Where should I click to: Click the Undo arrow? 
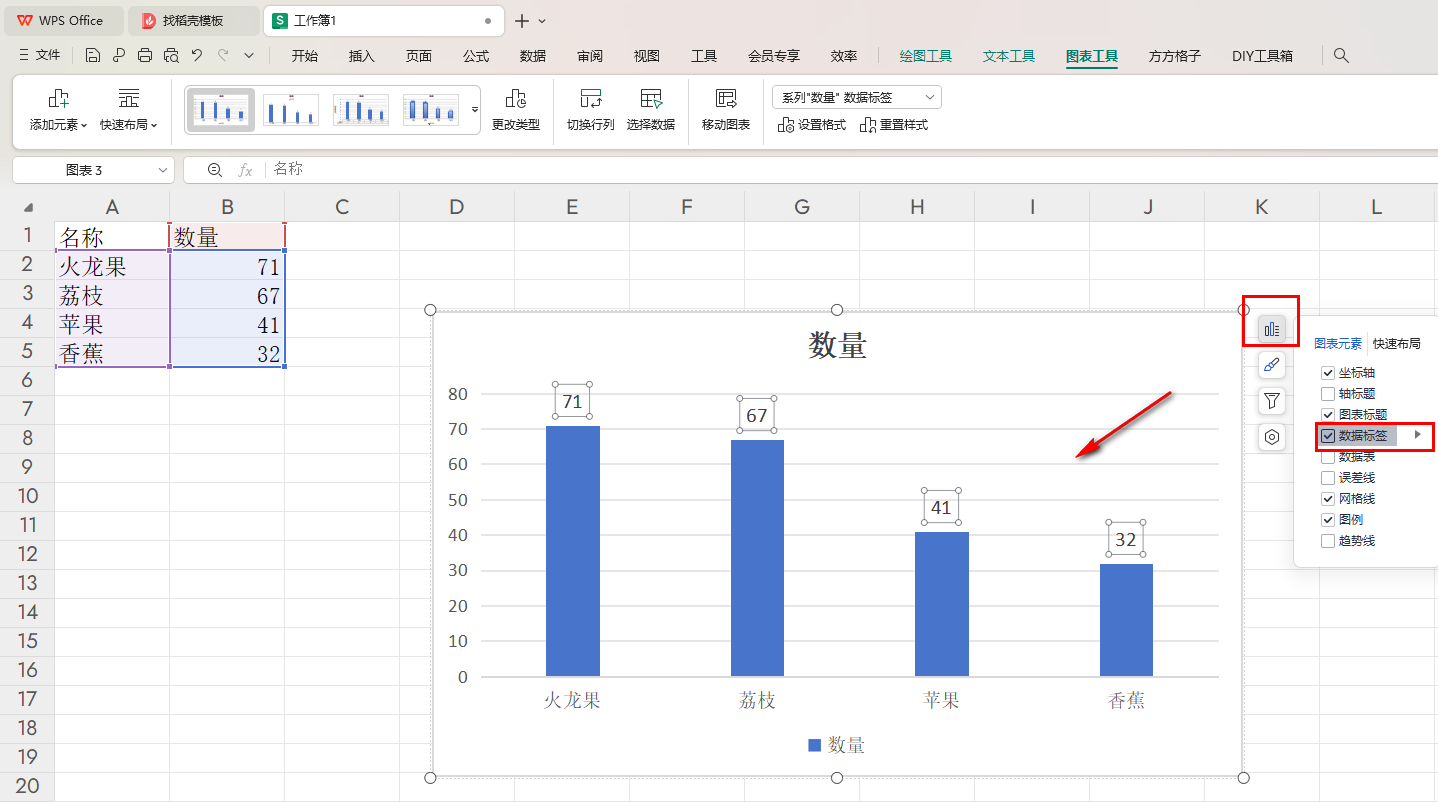pyautogui.click(x=197, y=56)
